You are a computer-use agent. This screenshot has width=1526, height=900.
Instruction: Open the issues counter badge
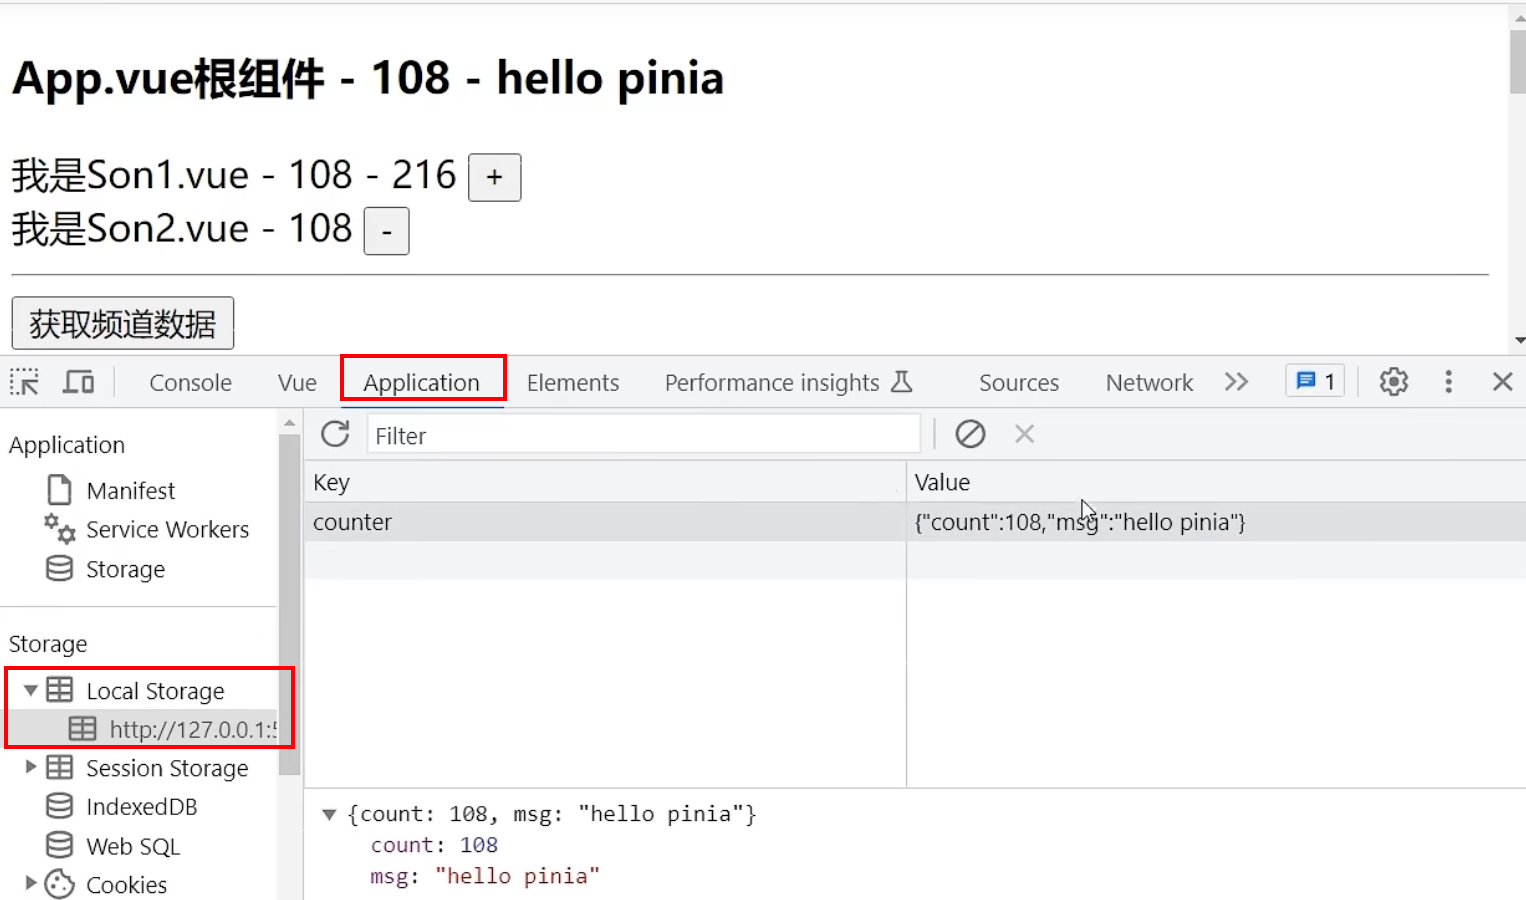(x=1315, y=381)
